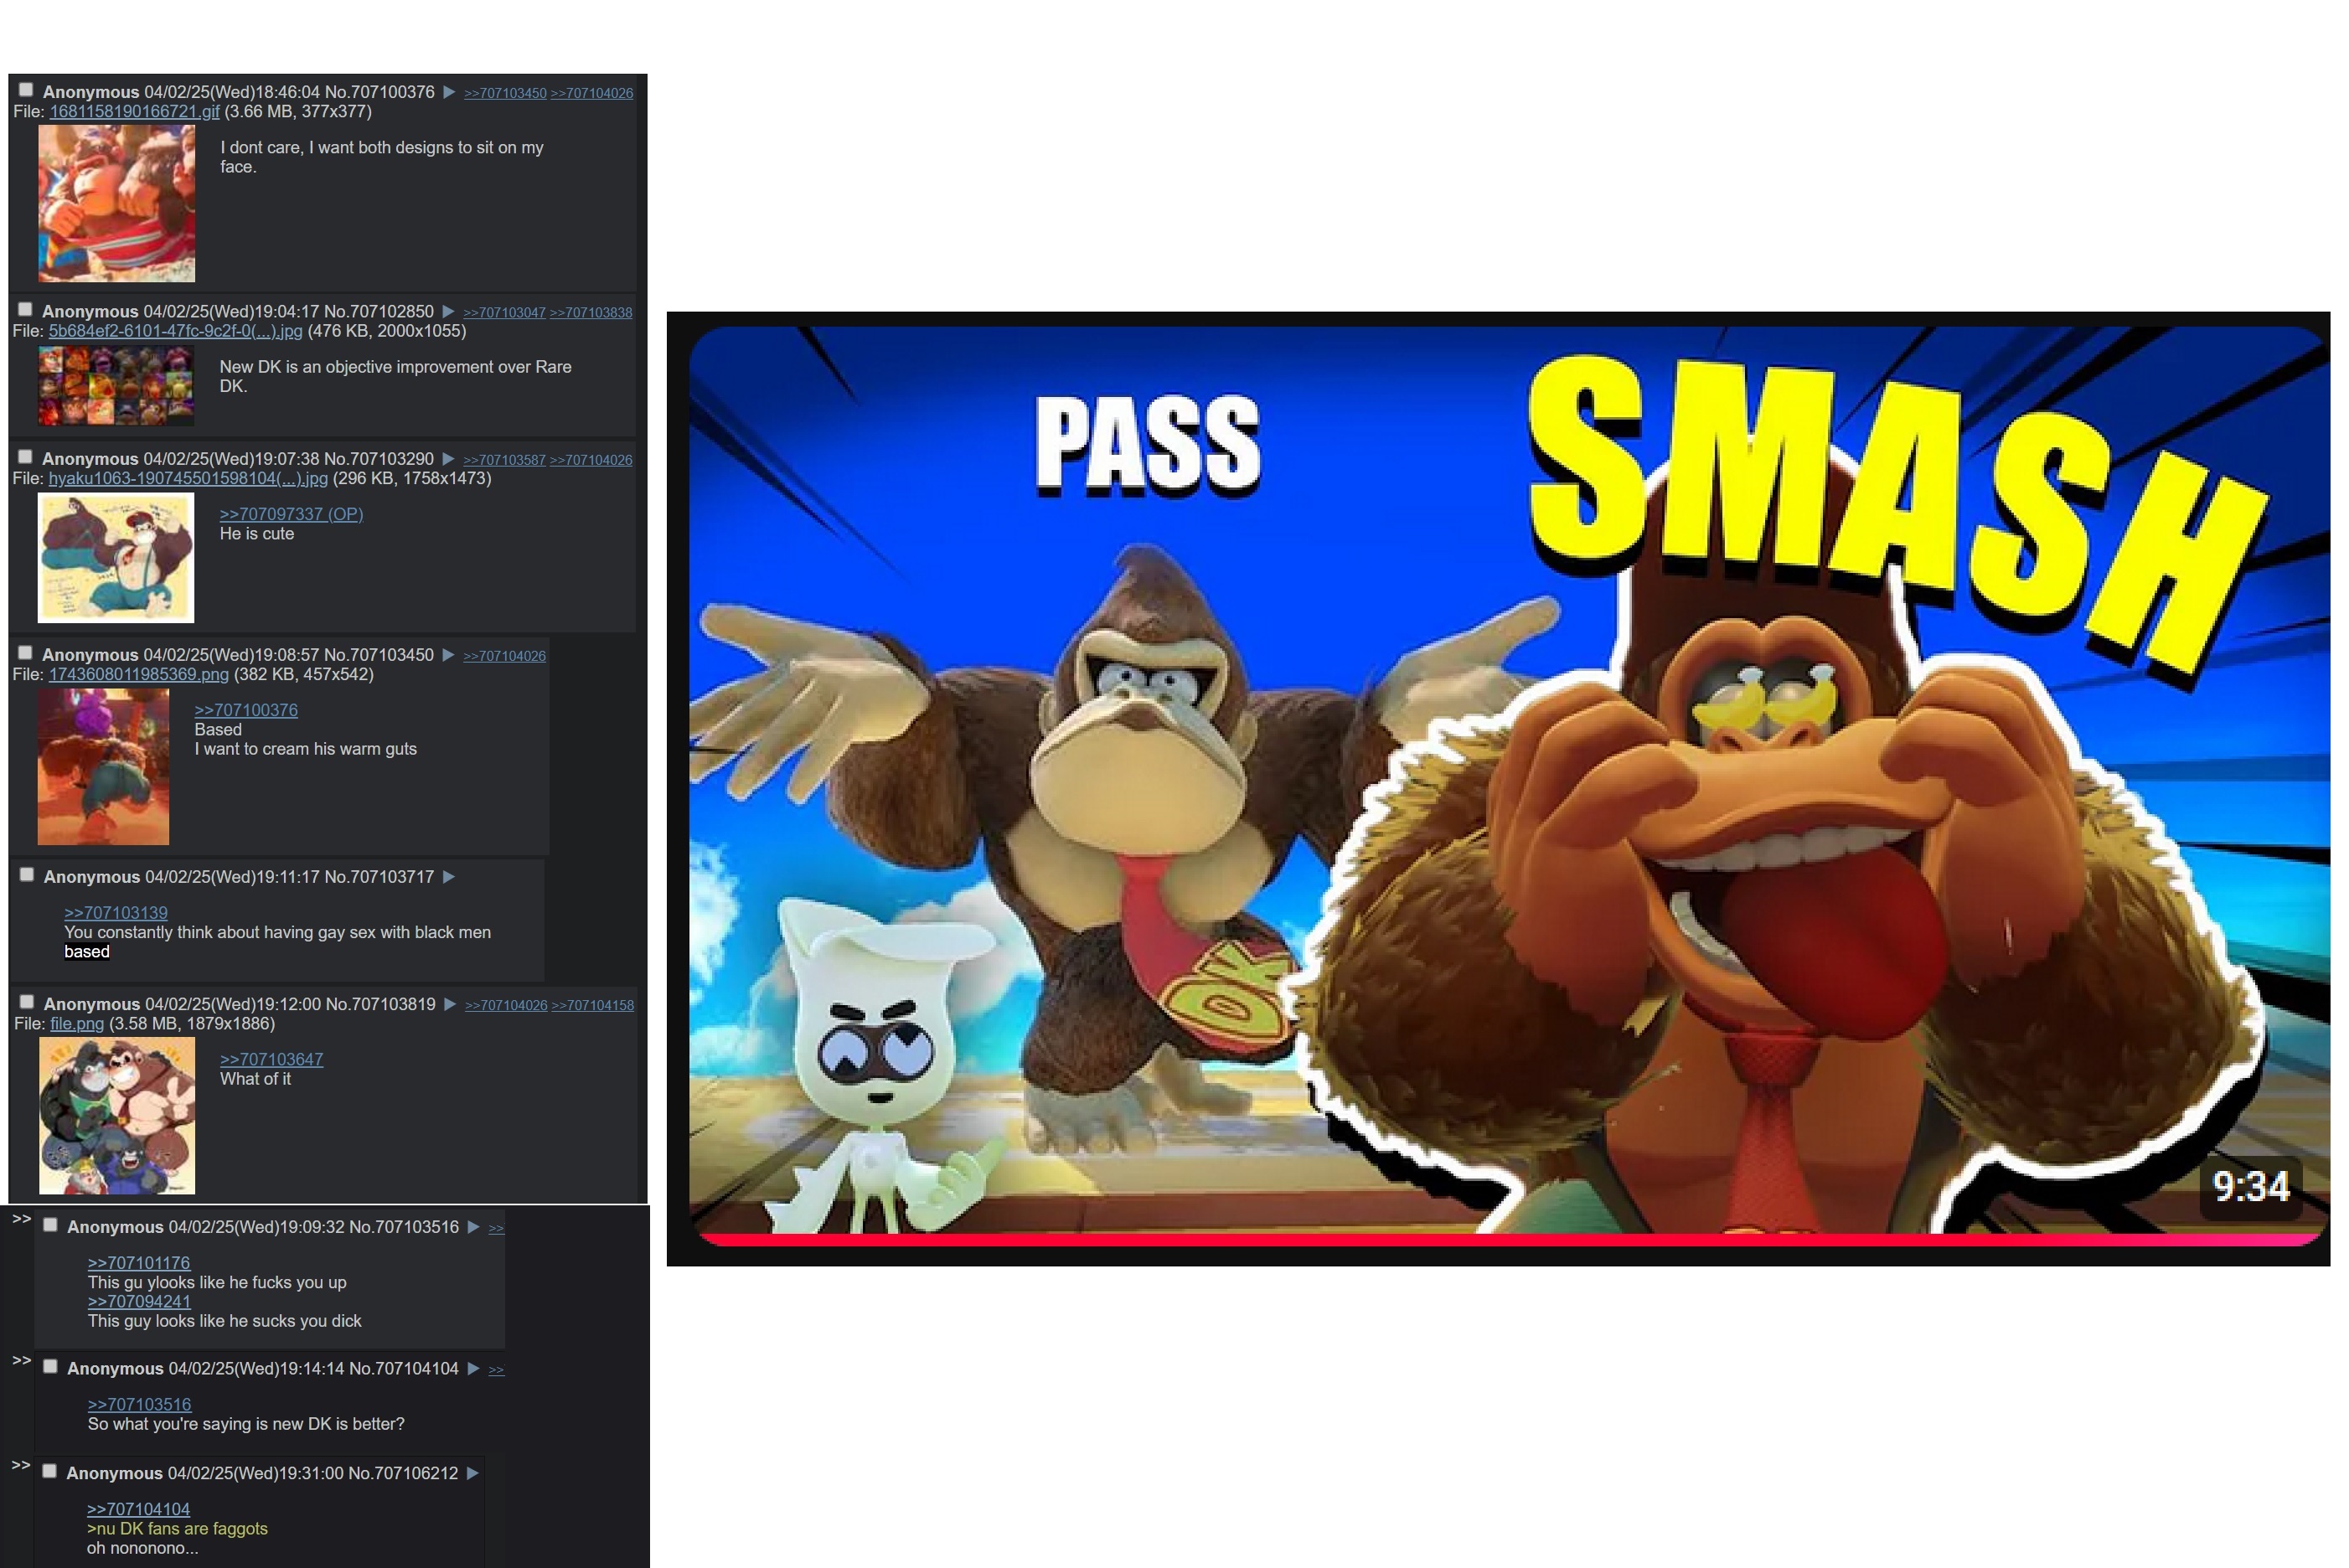Open backlink >>707104158 on post 707103819
The width and height of the screenshot is (2349, 1568).
(x=593, y=1005)
